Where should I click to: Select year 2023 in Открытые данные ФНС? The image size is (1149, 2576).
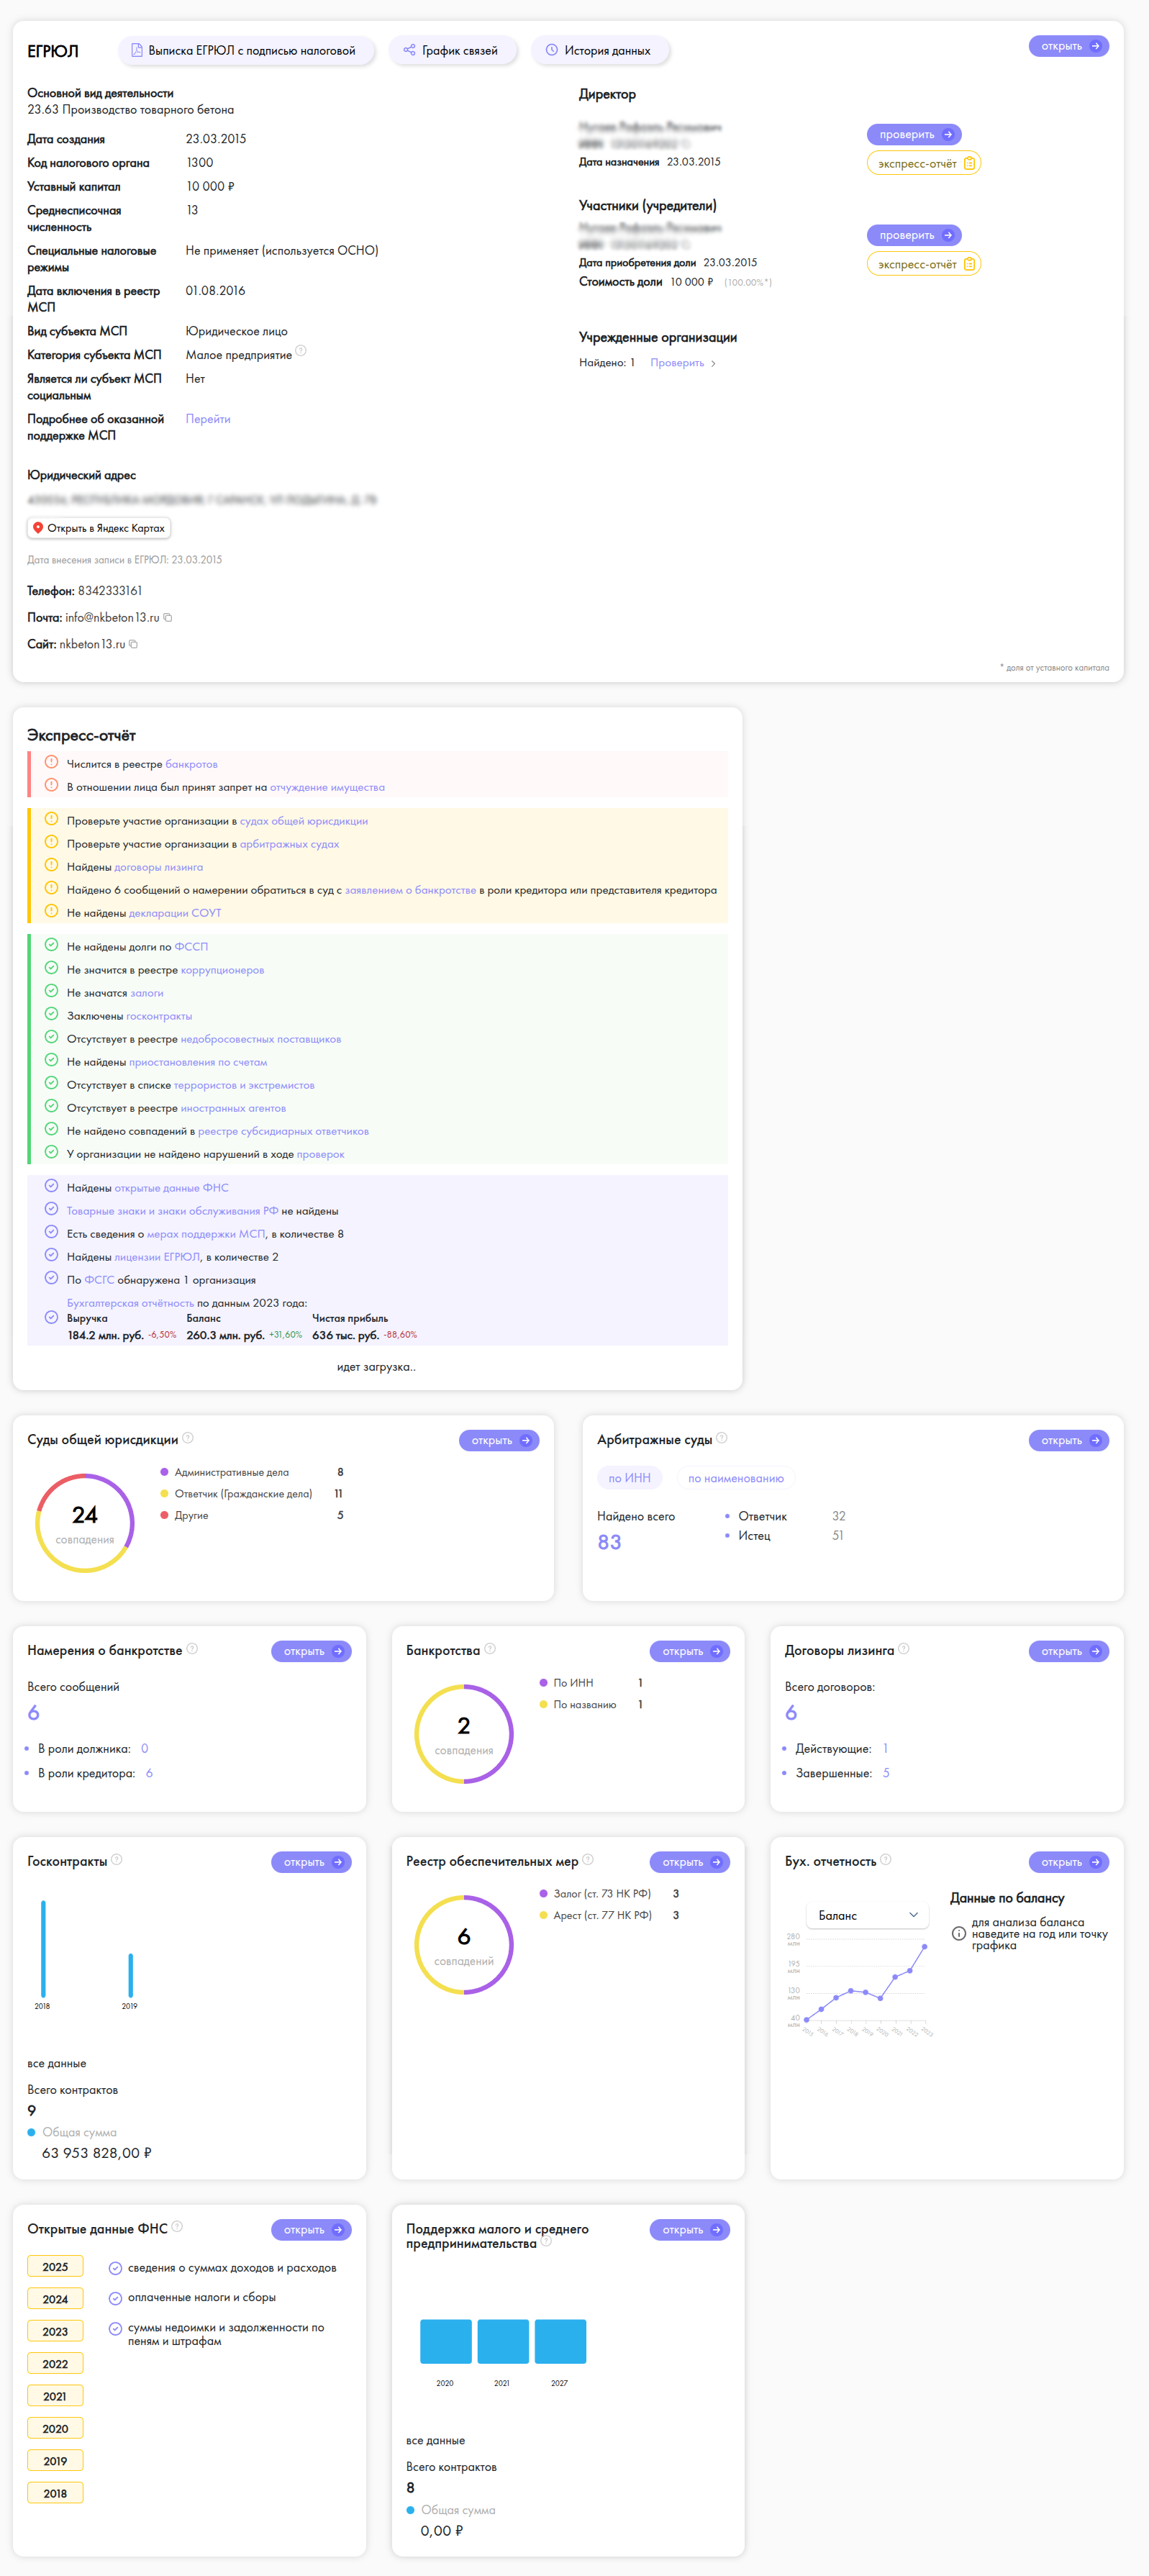click(55, 2332)
